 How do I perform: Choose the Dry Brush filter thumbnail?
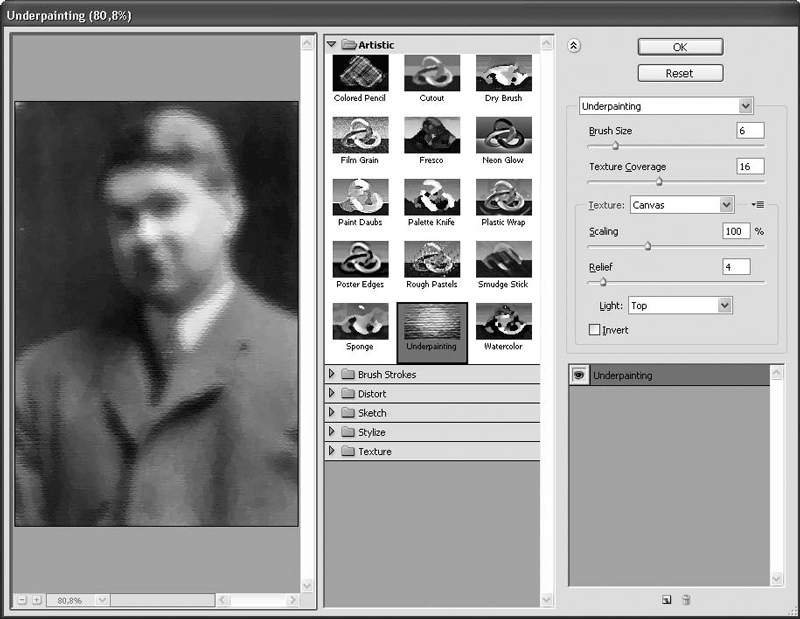pyautogui.click(x=503, y=72)
